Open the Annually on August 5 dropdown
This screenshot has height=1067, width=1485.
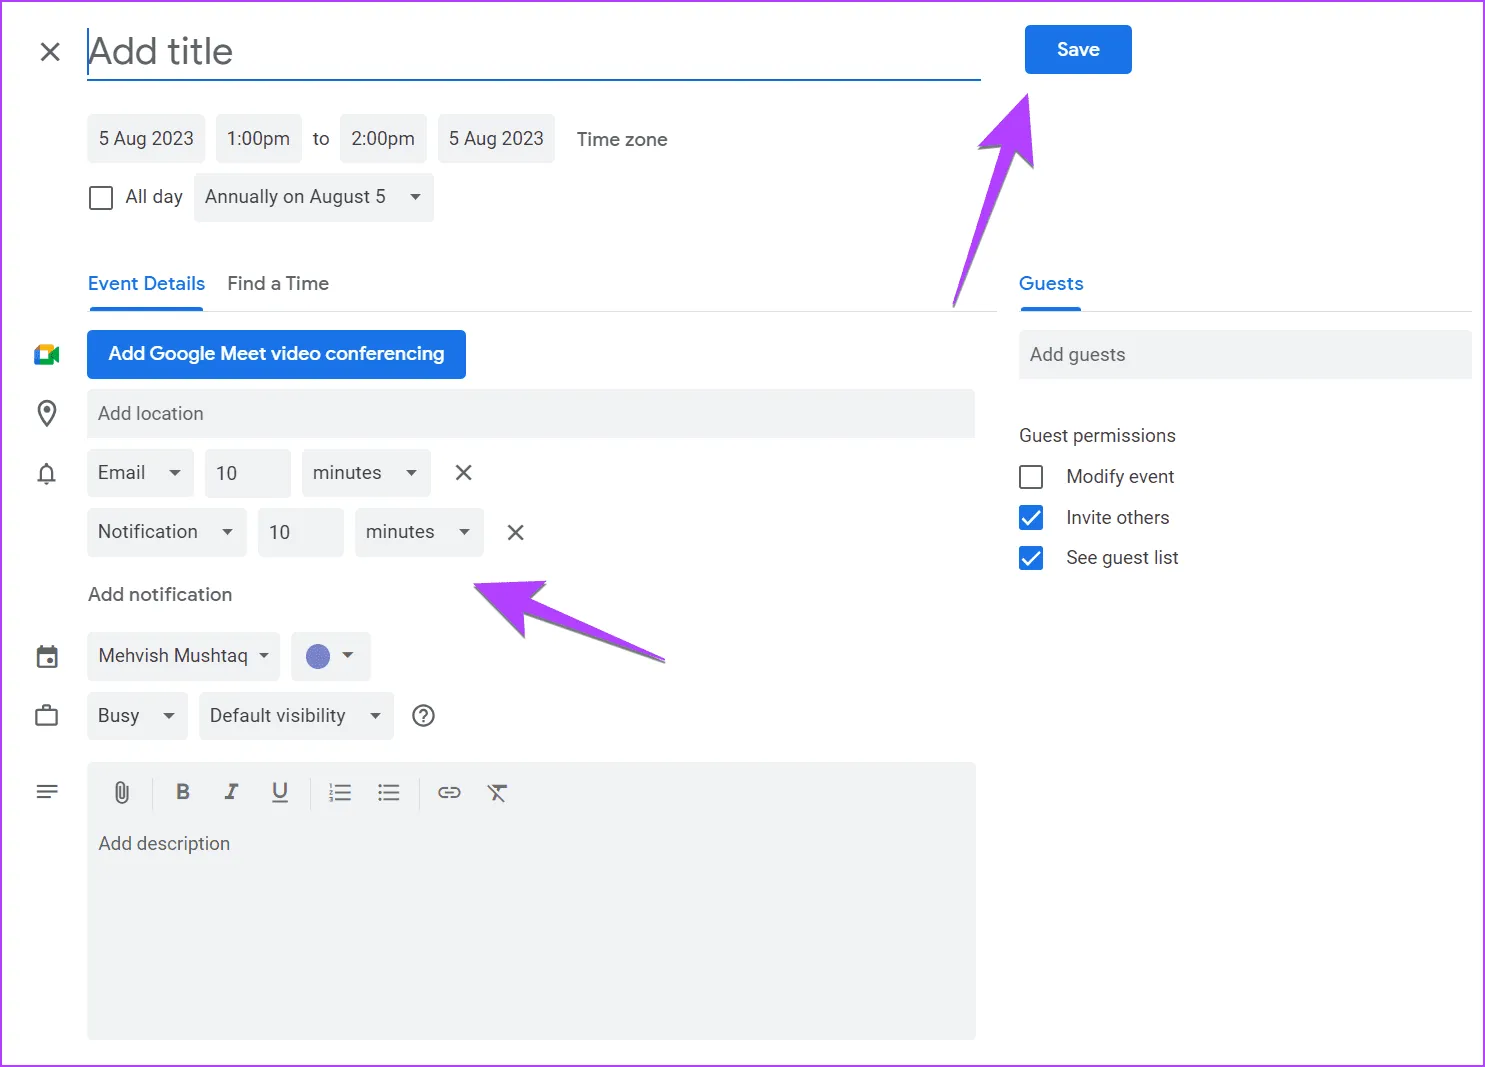313,198
